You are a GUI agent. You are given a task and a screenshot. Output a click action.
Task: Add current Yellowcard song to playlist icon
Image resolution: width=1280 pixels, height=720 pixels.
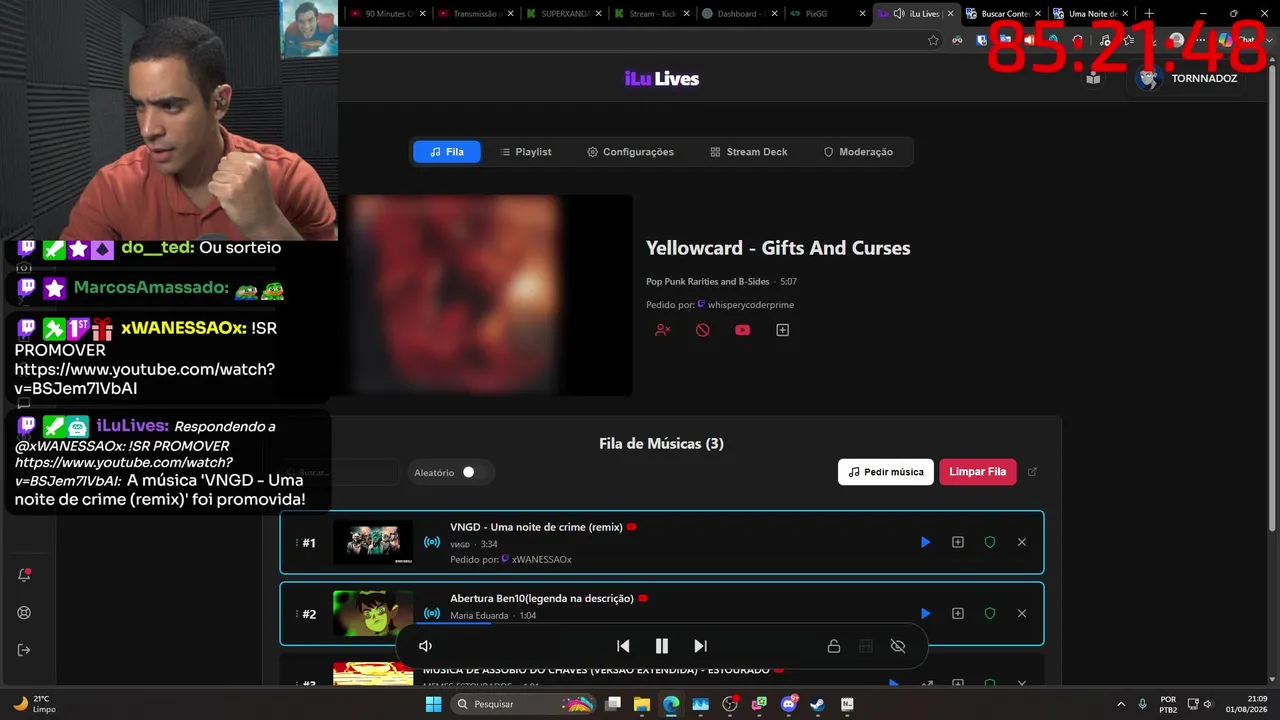pyautogui.click(x=783, y=330)
